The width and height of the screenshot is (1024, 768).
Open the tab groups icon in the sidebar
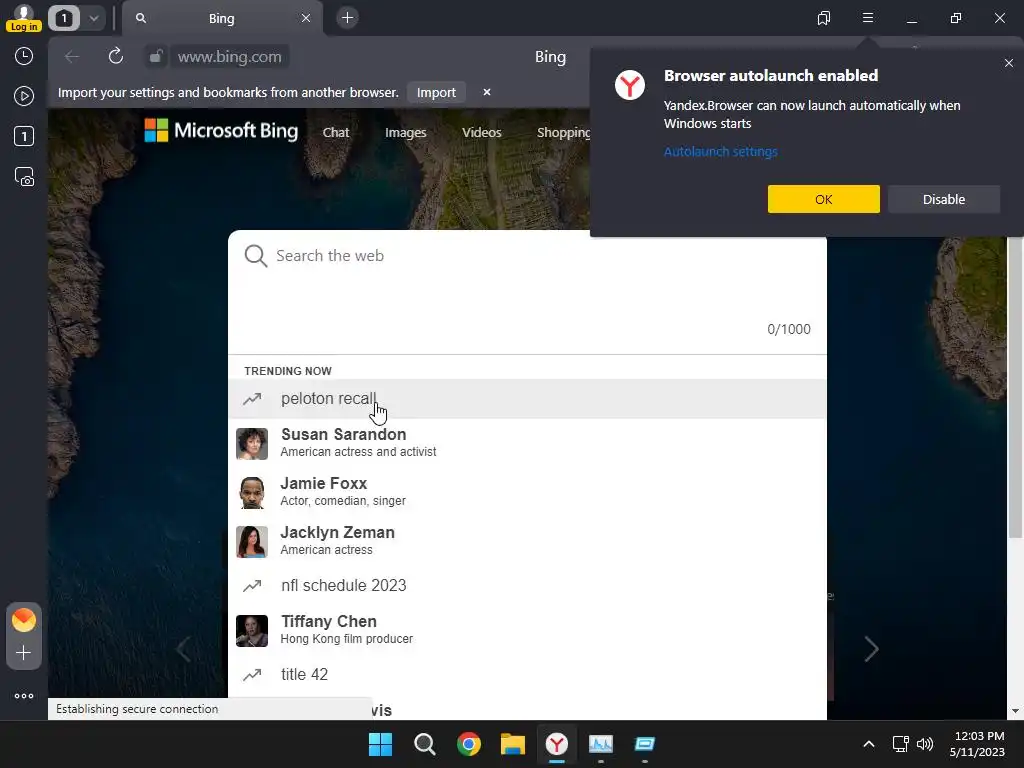tap(24, 136)
